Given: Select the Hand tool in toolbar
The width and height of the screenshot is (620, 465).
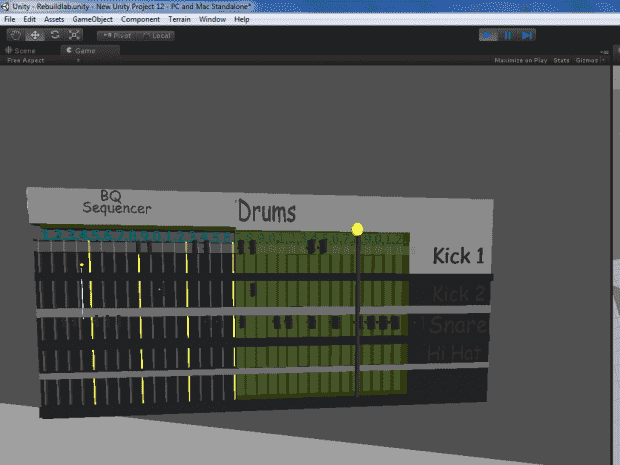Looking at the screenshot, I should tap(15, 35).
